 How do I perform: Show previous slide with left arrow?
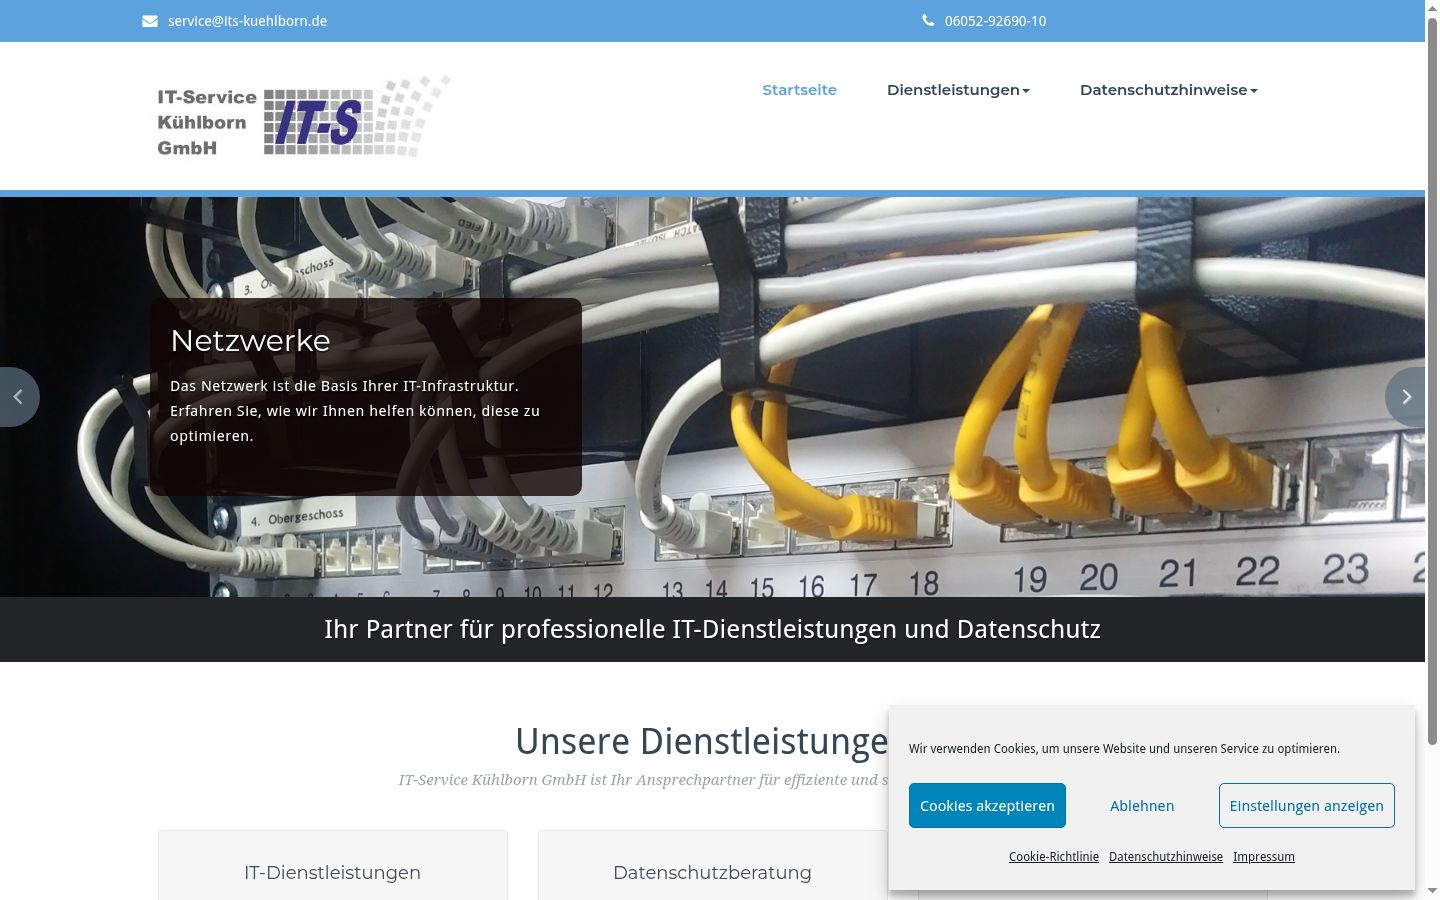tap(18, 397)
